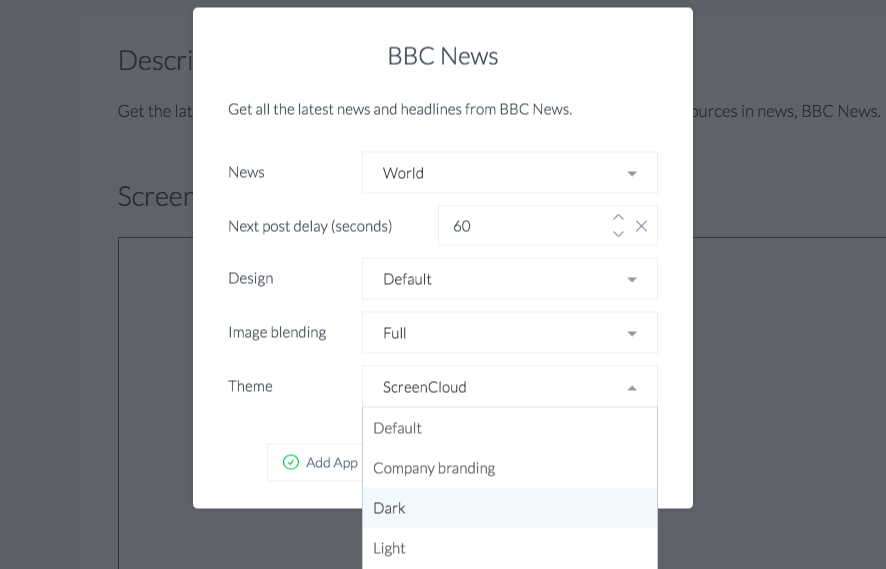886x569 pixels.
Task: Click the 'Next post delay (seconds)' label
Action: (x=310, y=227)
